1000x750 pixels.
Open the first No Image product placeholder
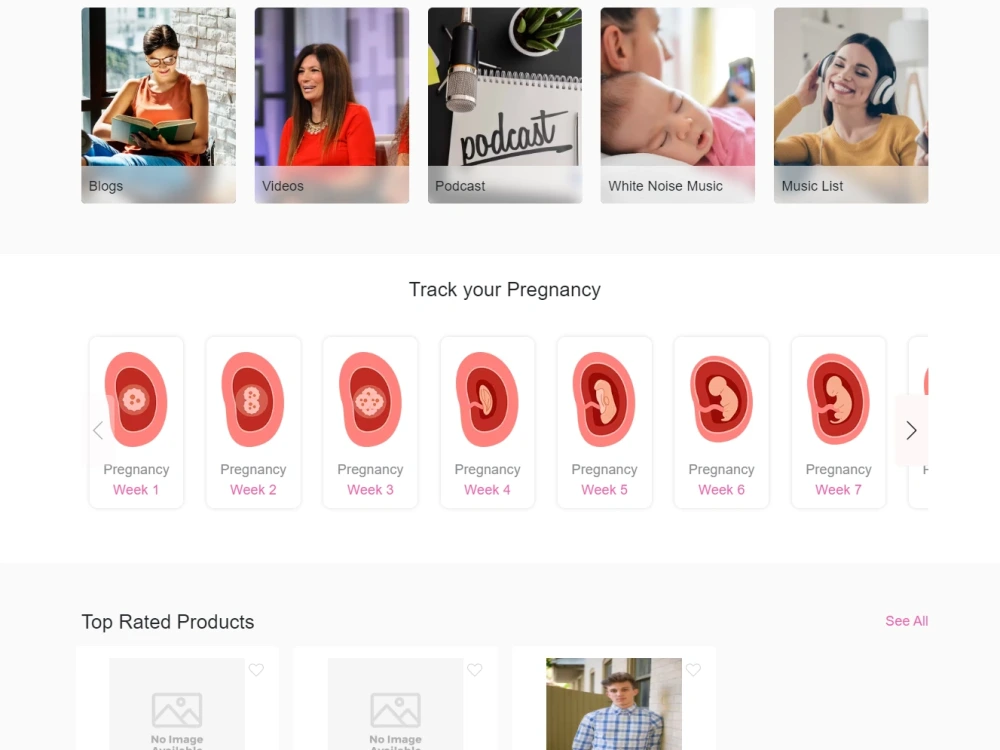pos(177,704)
